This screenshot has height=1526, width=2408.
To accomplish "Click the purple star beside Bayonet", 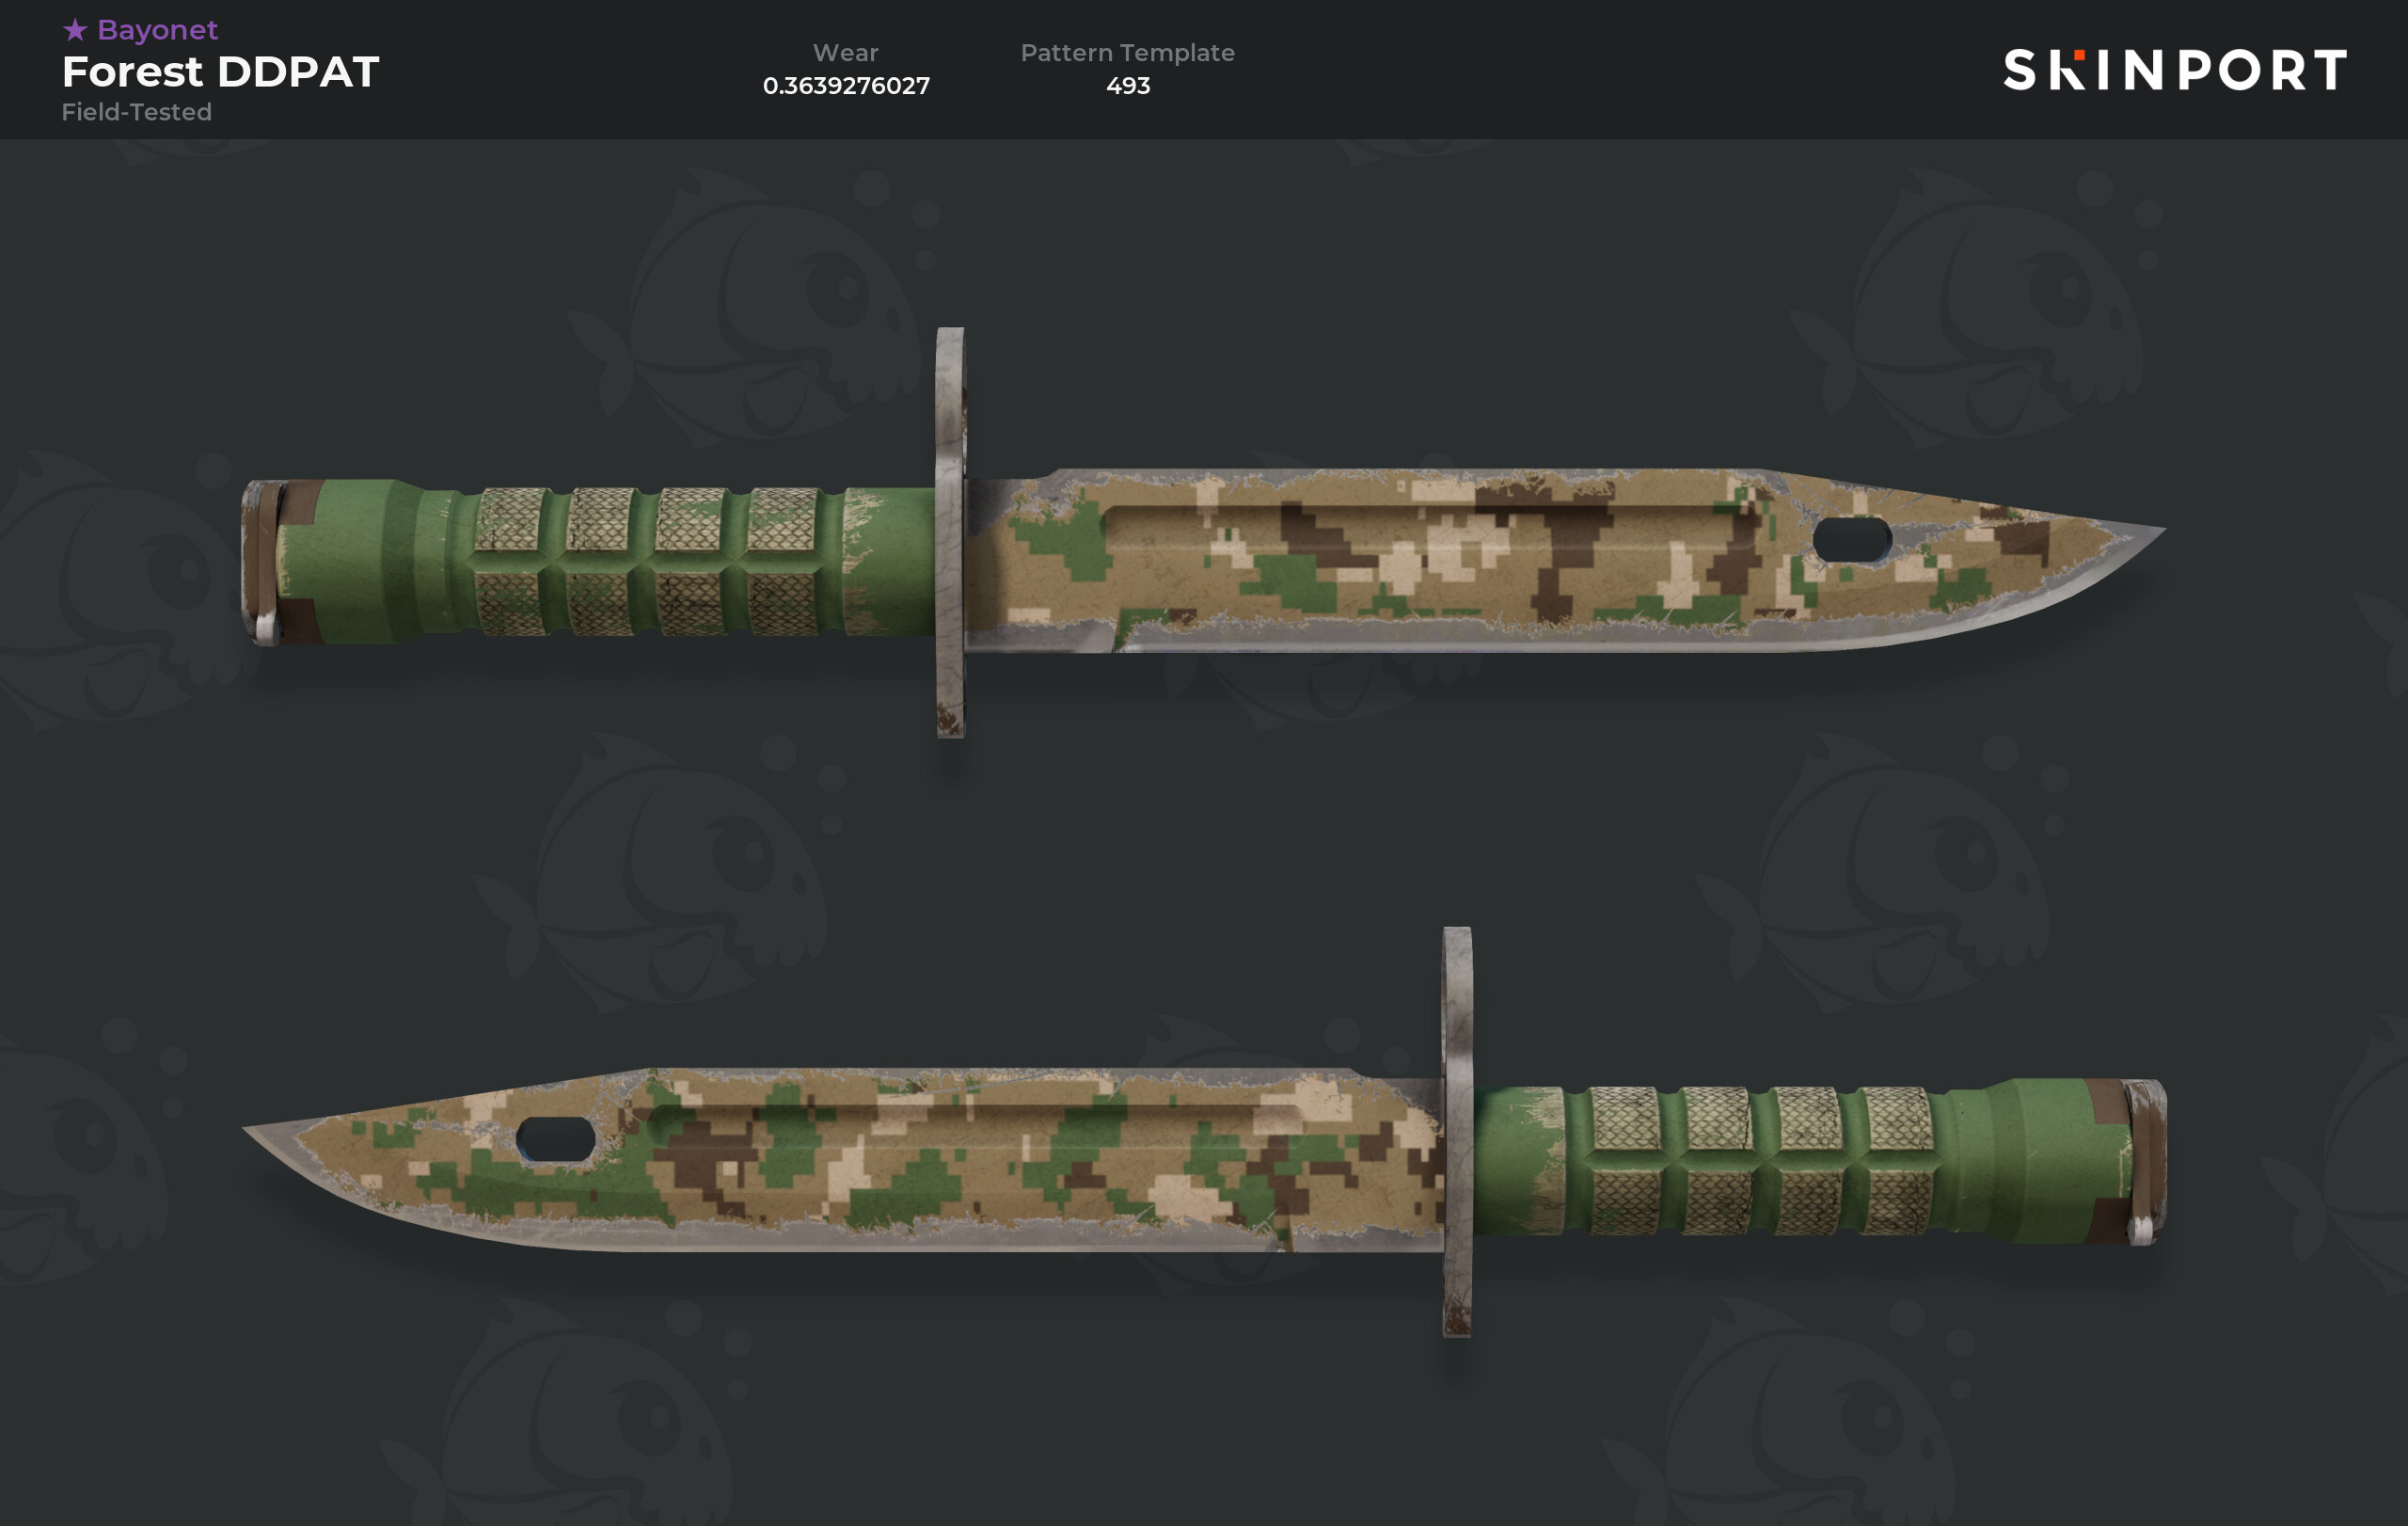I will 75,30.
